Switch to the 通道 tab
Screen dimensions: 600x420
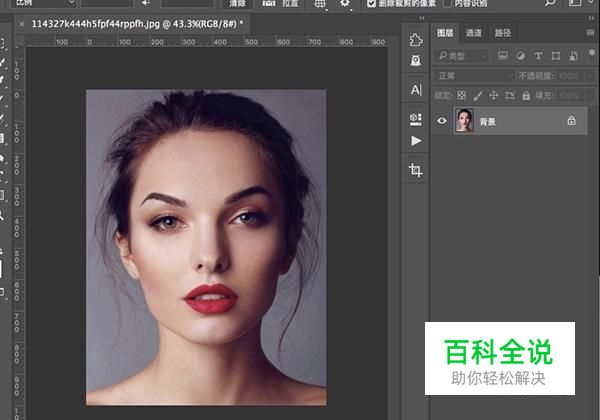[473, 33]
